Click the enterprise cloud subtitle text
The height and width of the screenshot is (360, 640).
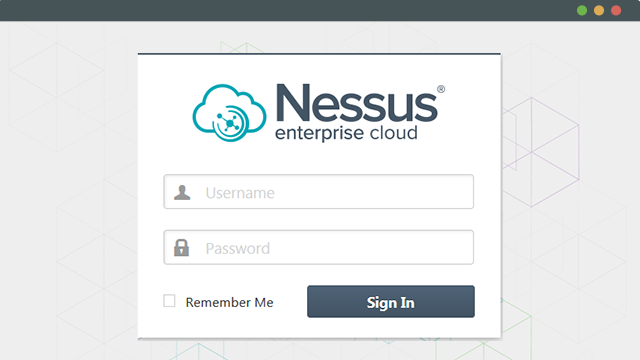[x=346, y=133]
